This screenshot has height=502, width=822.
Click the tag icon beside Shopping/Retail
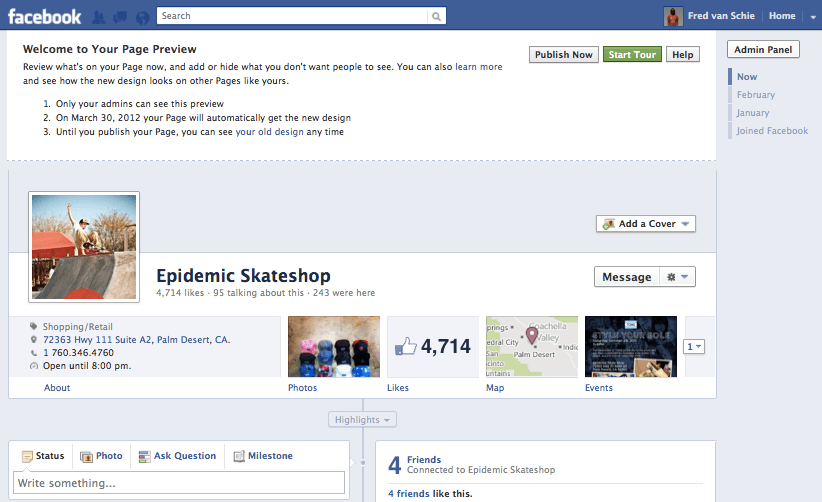coord(34,326)
